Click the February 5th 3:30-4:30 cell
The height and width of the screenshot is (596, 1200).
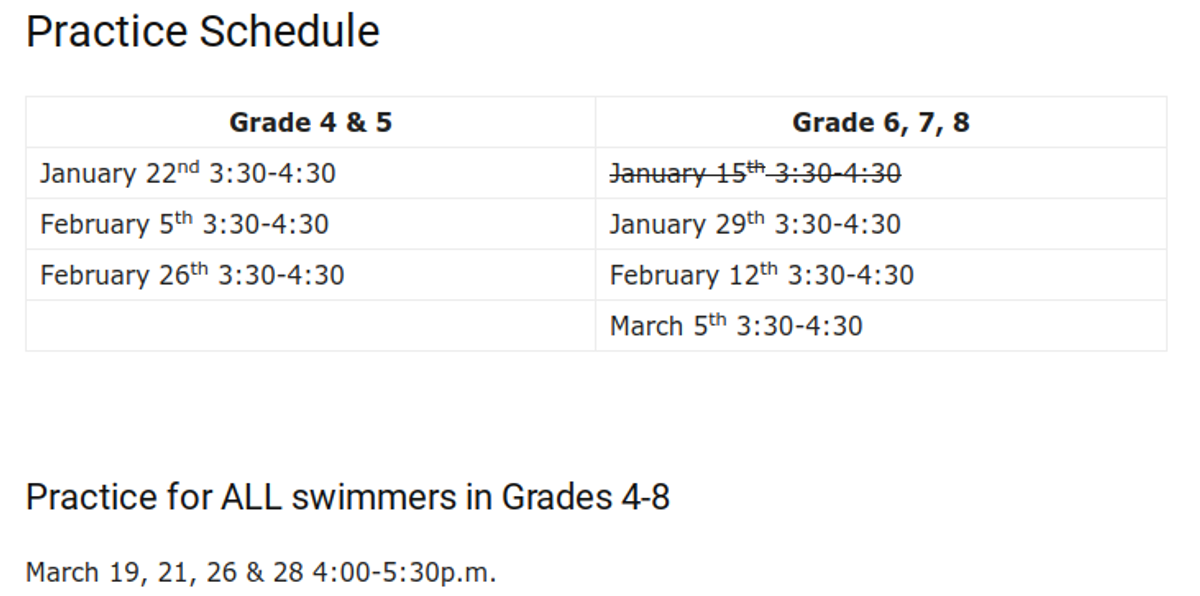(311, 224)
